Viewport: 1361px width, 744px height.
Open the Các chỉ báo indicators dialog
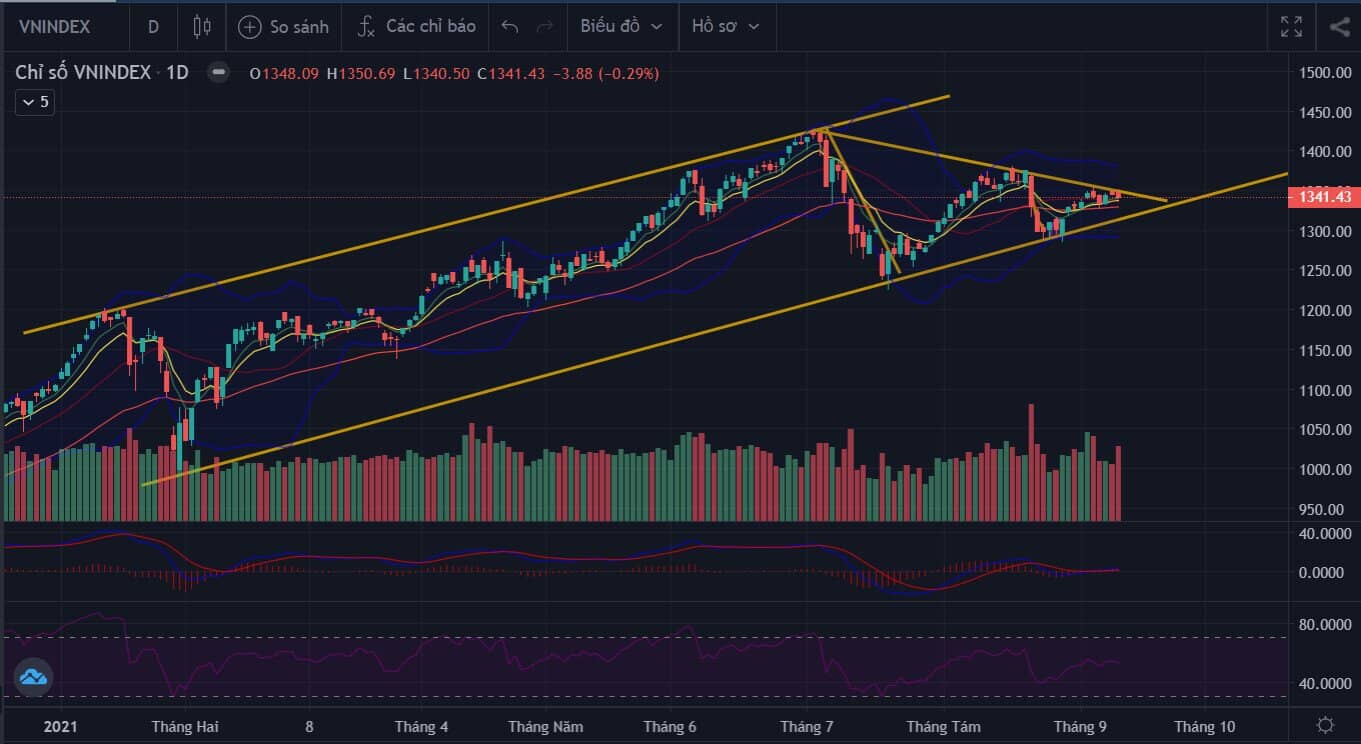[x=417, y=26]
